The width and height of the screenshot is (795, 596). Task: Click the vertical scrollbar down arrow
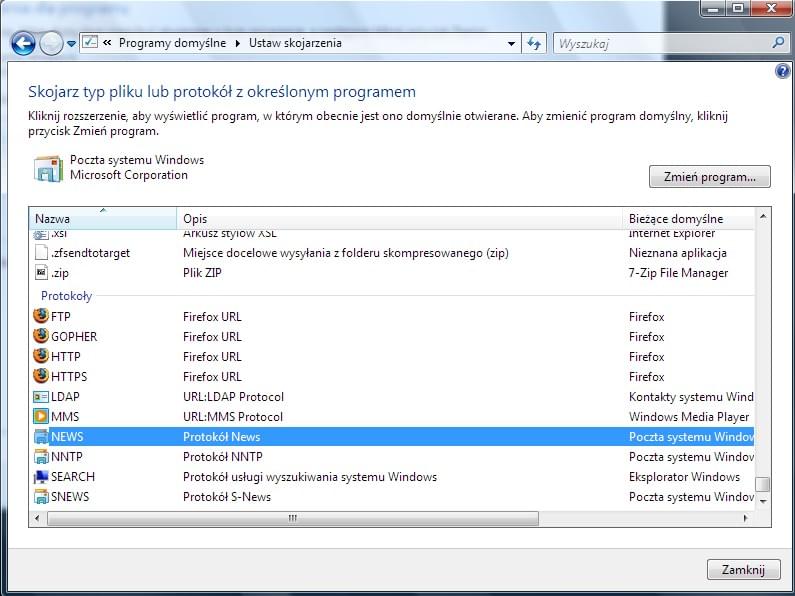763,501
